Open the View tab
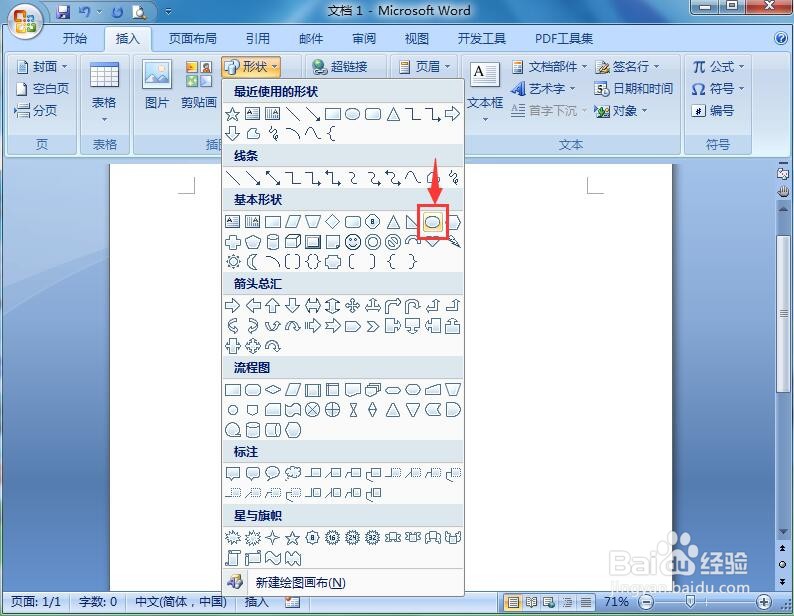The image size is (794, 616). coord(416,38)
